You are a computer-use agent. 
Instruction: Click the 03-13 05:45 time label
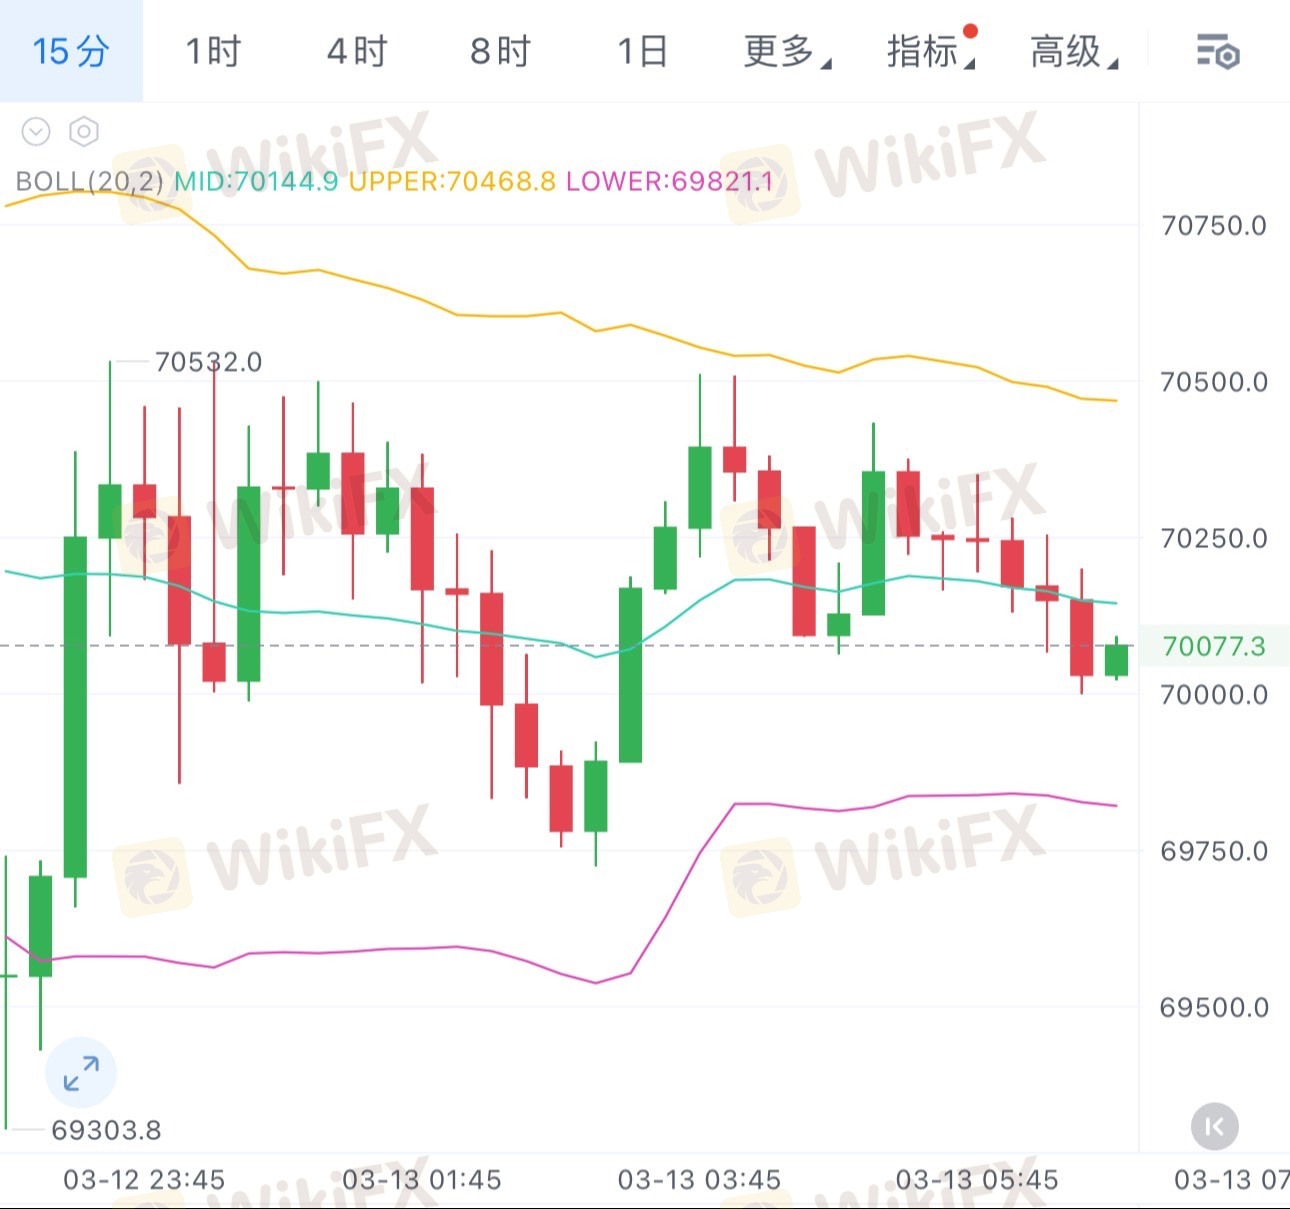click(x=976, y=1180)
